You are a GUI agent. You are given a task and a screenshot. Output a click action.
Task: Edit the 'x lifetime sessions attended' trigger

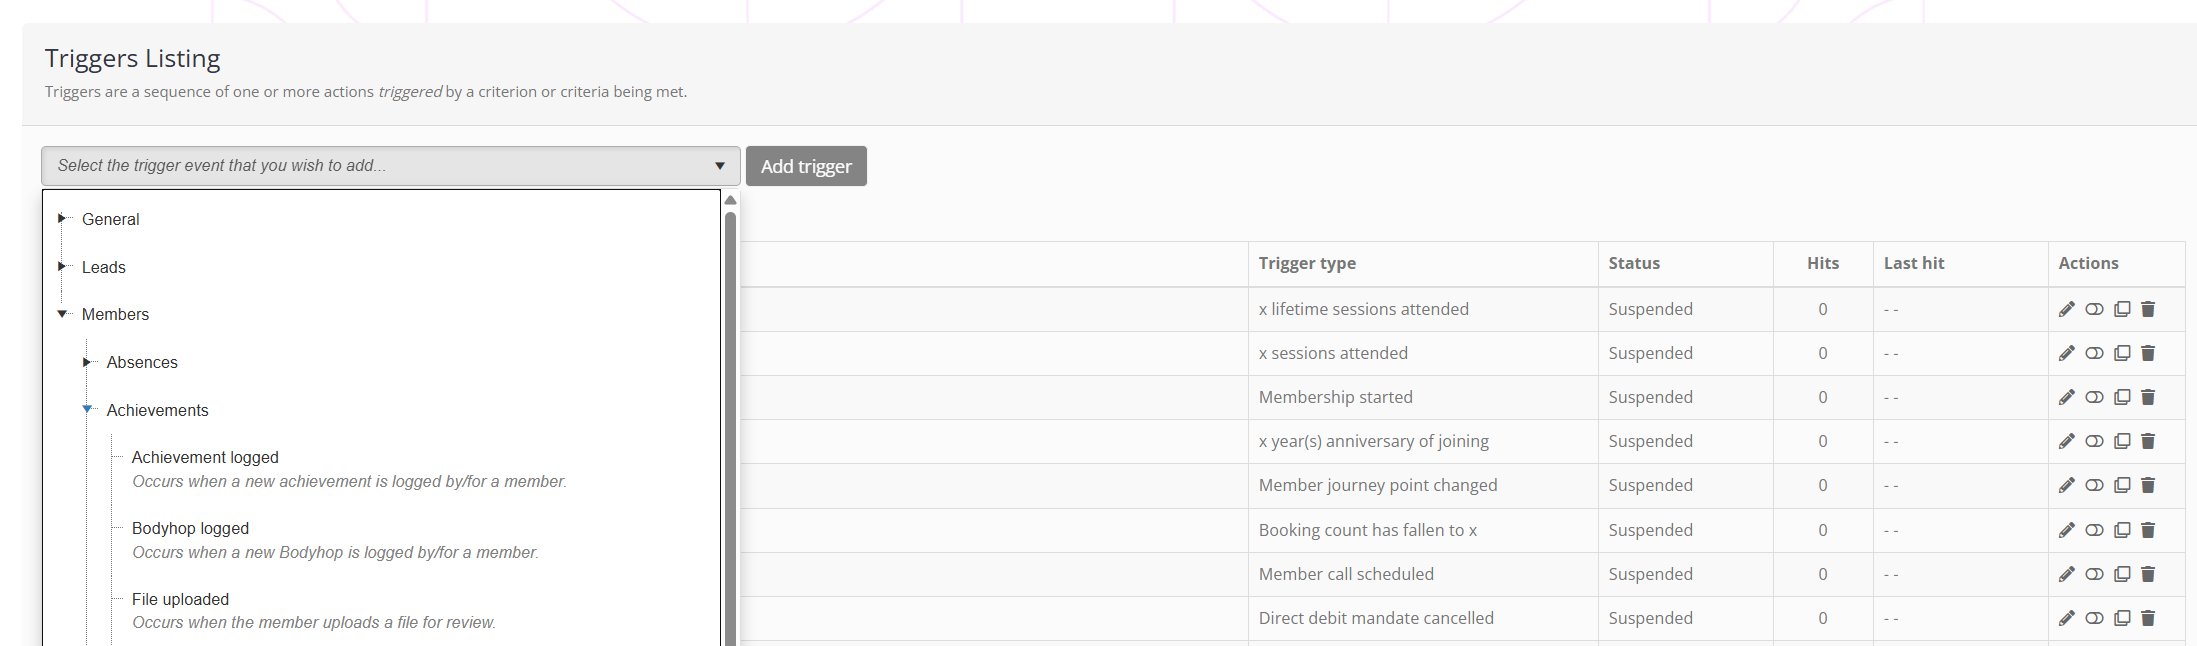click(x=2066, y=309)
